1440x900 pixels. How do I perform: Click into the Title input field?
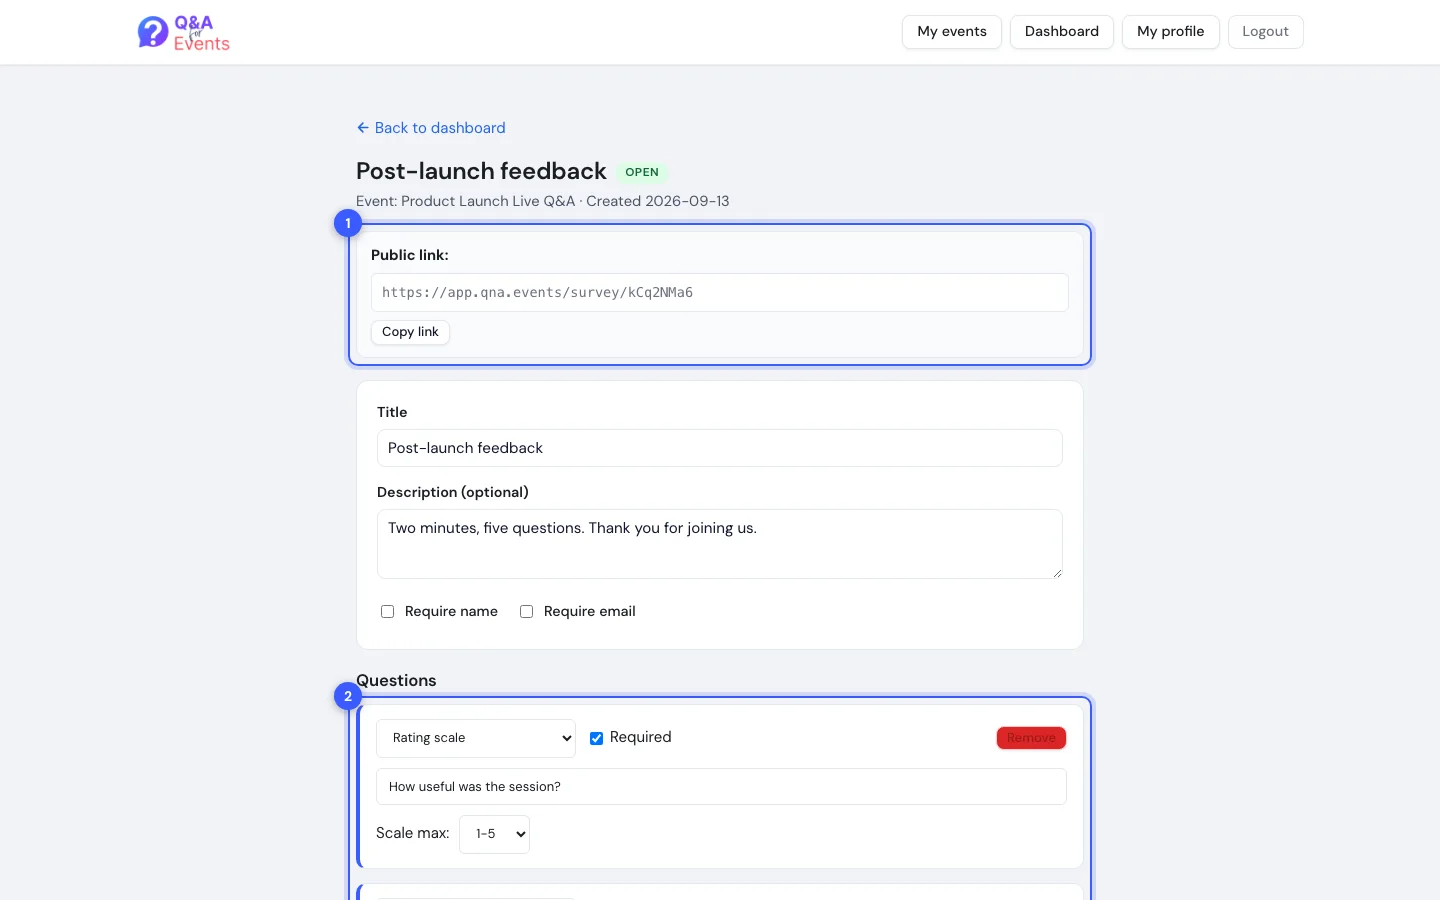click(719, 448)
